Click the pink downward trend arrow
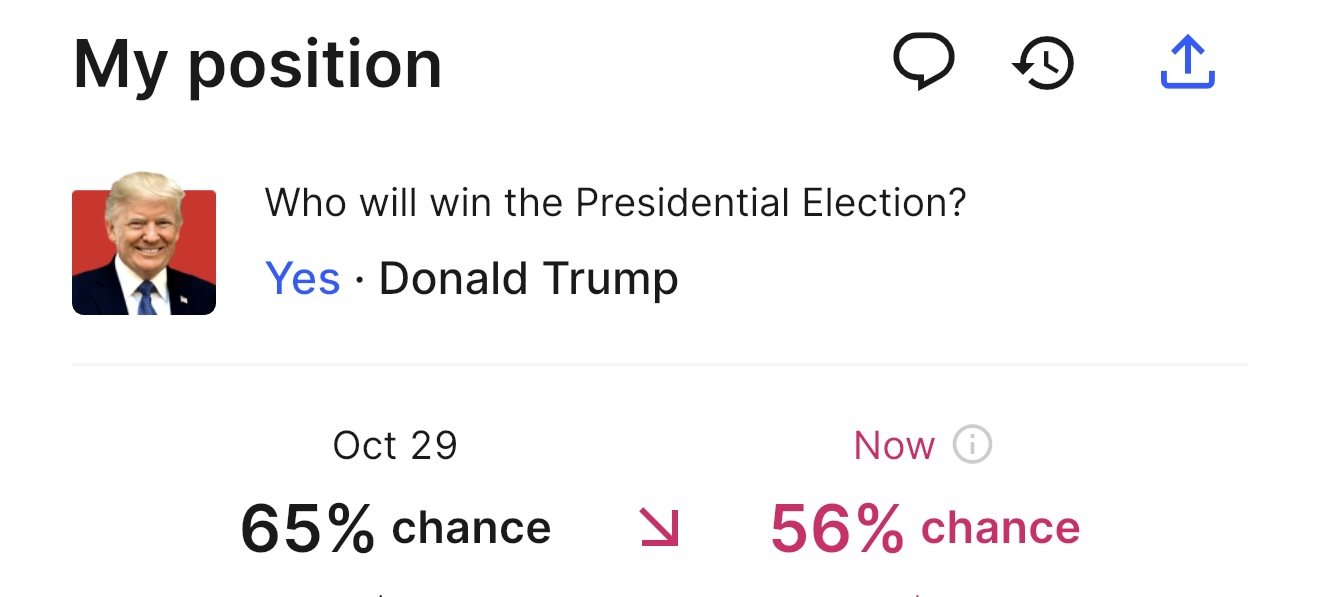 click(x=659, y=528)
